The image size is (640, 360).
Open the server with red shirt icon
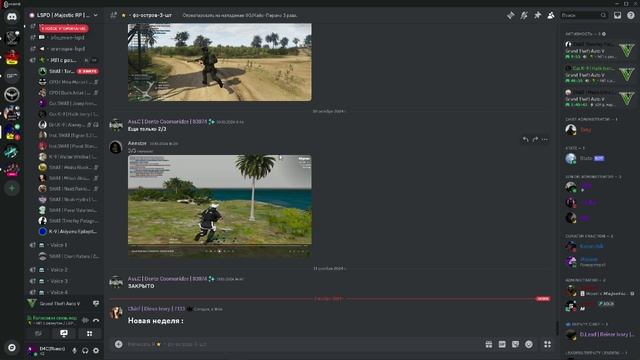pyautogui.click(x=12, y=57)
